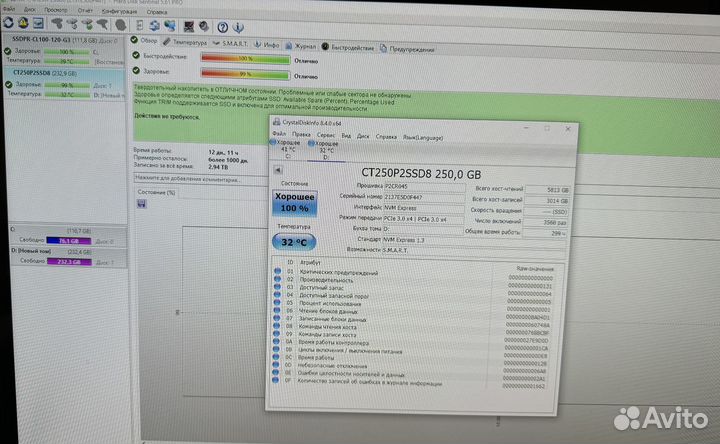Screen dimensions: 720x444
Task: Switch to Журнал tab
Action: pyautogui.click(x=301, y=45)
